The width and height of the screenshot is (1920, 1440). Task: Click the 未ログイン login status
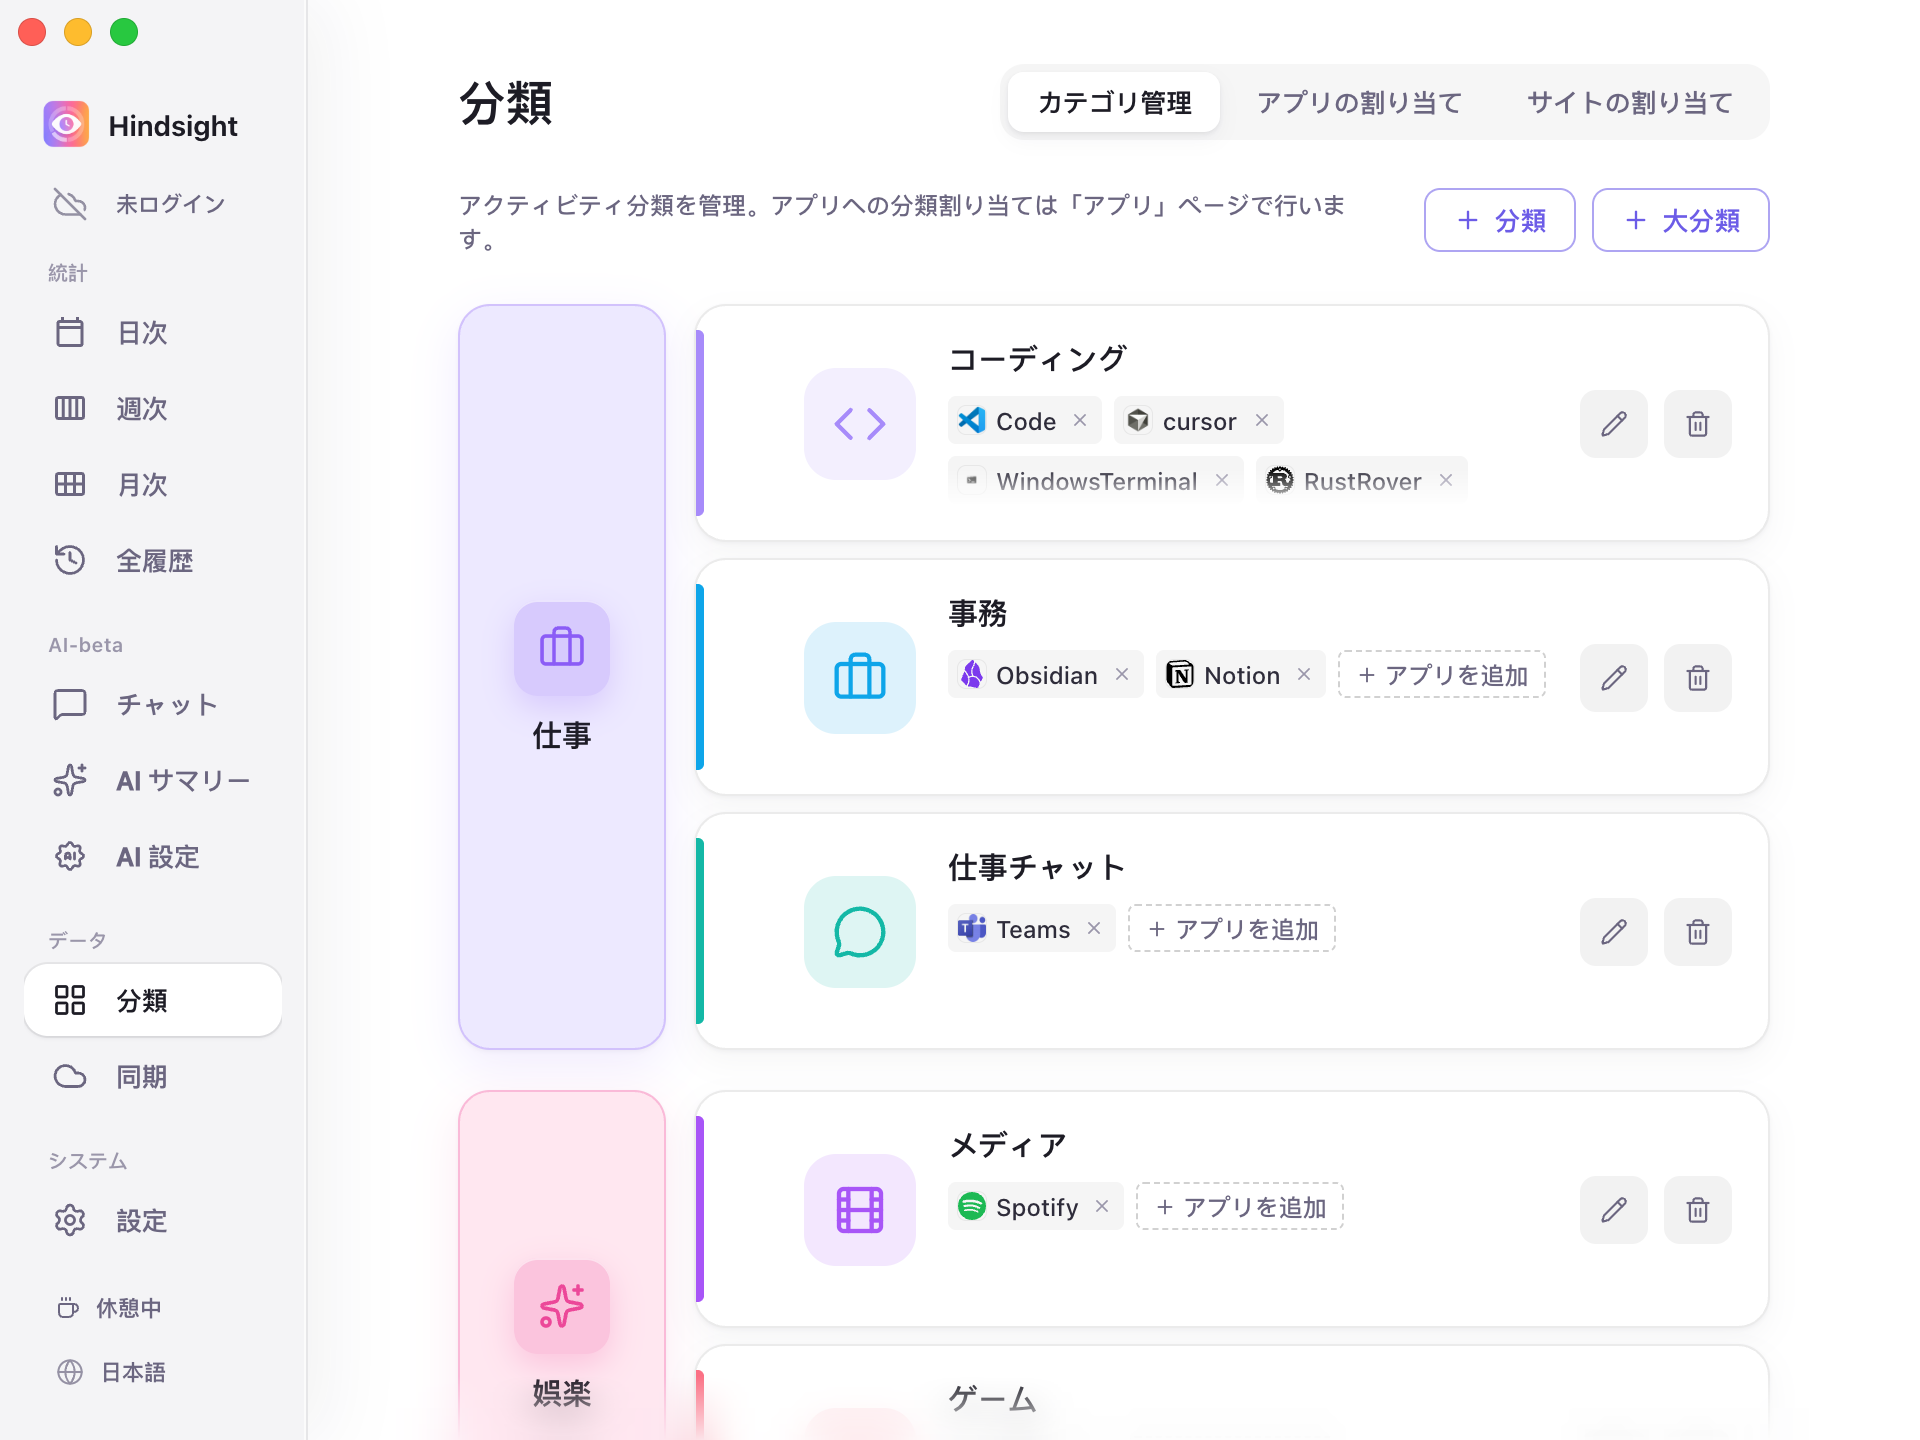(x=153, y=204)
